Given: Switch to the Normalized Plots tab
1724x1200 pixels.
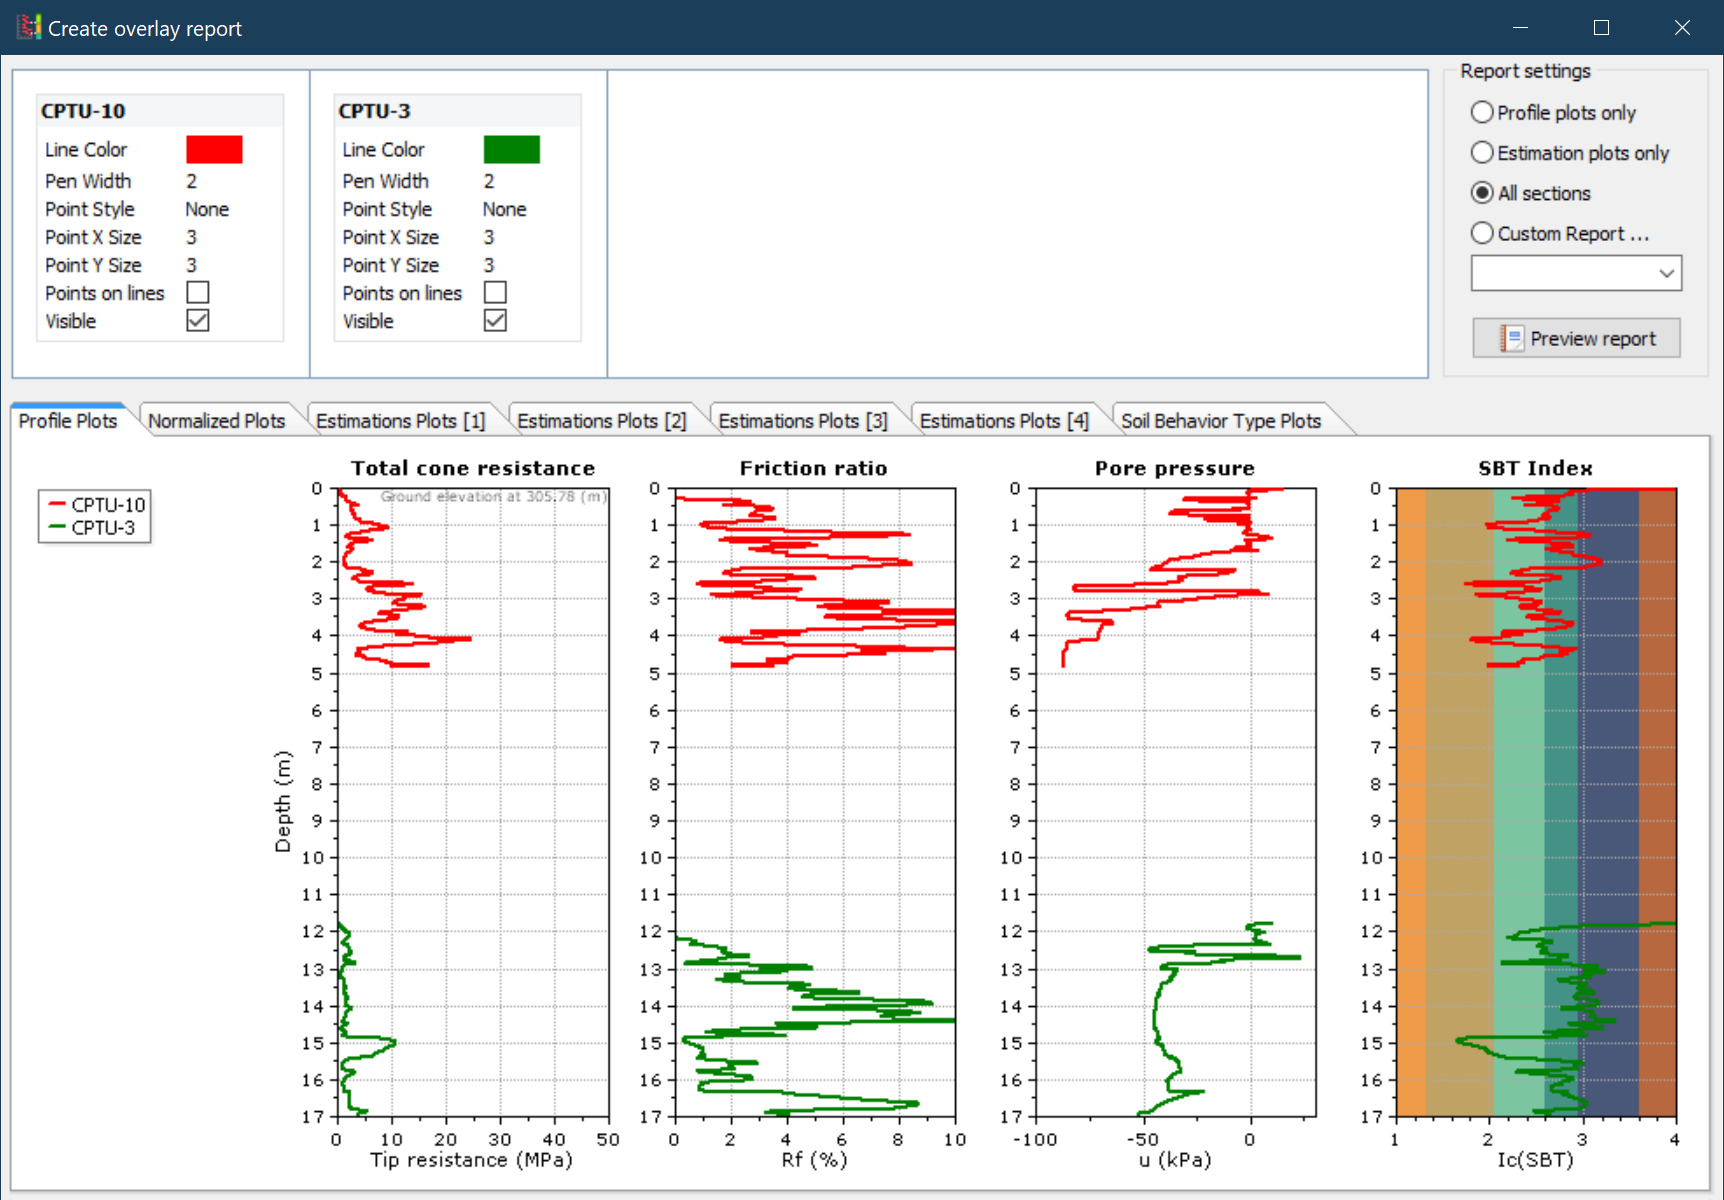Looking at the screenshot, I should pos(218,420).
